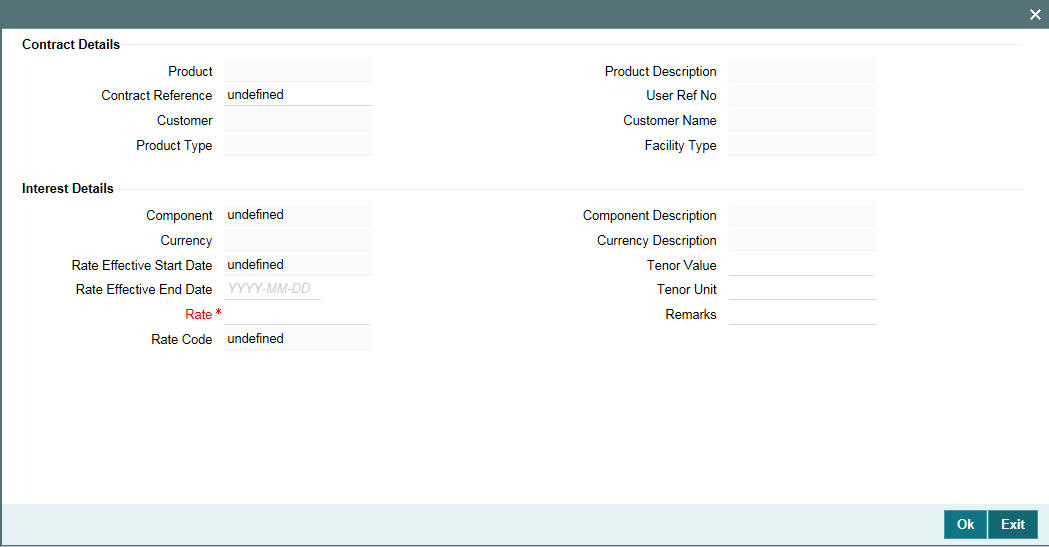Select the Customer field
This screenshot has height=547, width=1049.
(298, 120)
